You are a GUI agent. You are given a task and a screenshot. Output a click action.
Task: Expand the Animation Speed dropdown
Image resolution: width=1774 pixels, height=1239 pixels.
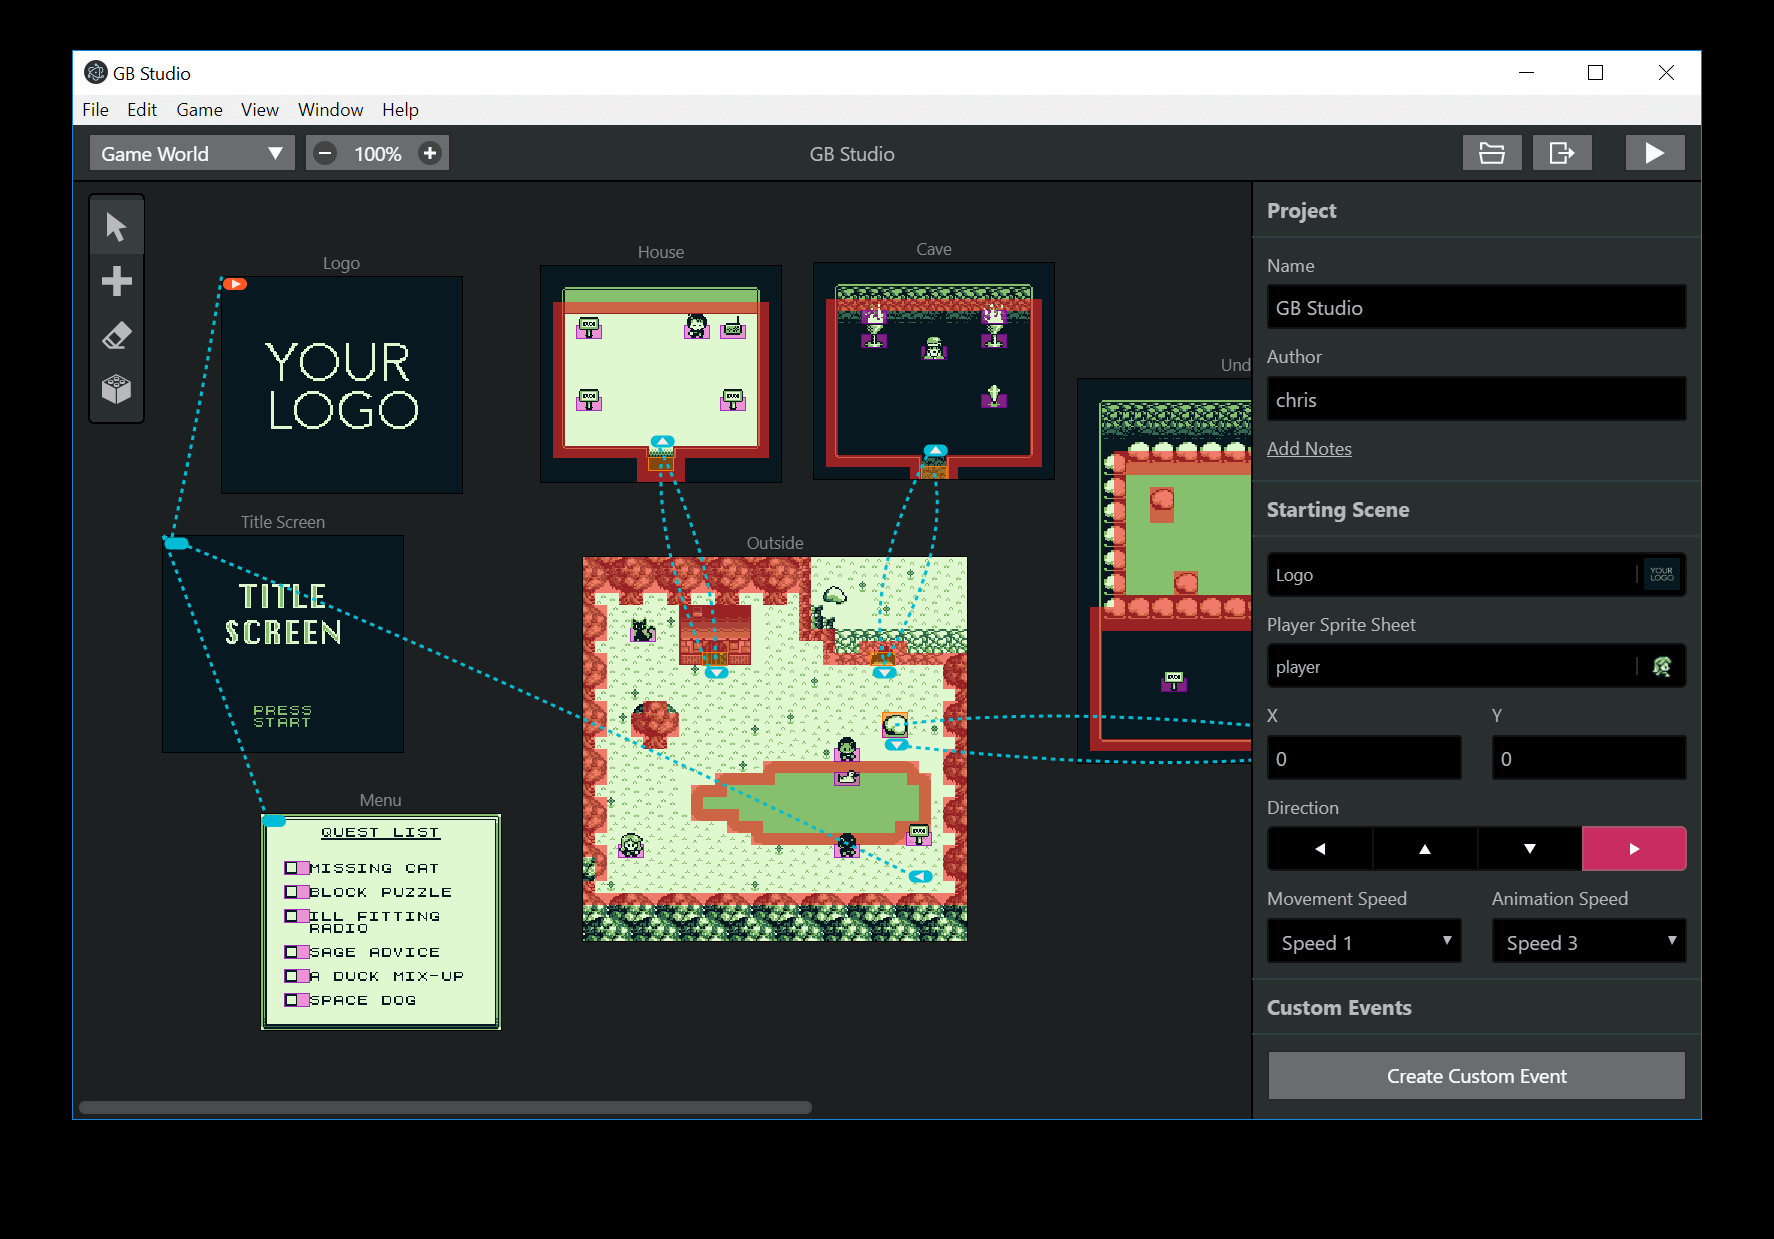1589,942
